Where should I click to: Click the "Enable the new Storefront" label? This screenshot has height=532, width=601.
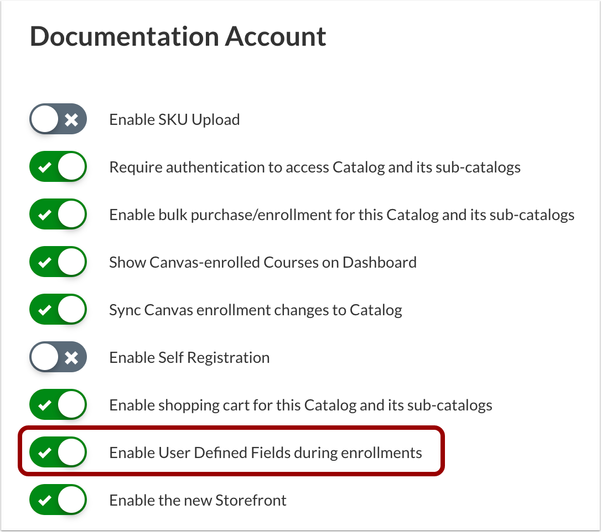pyautogui.click(x=197, y=500)
